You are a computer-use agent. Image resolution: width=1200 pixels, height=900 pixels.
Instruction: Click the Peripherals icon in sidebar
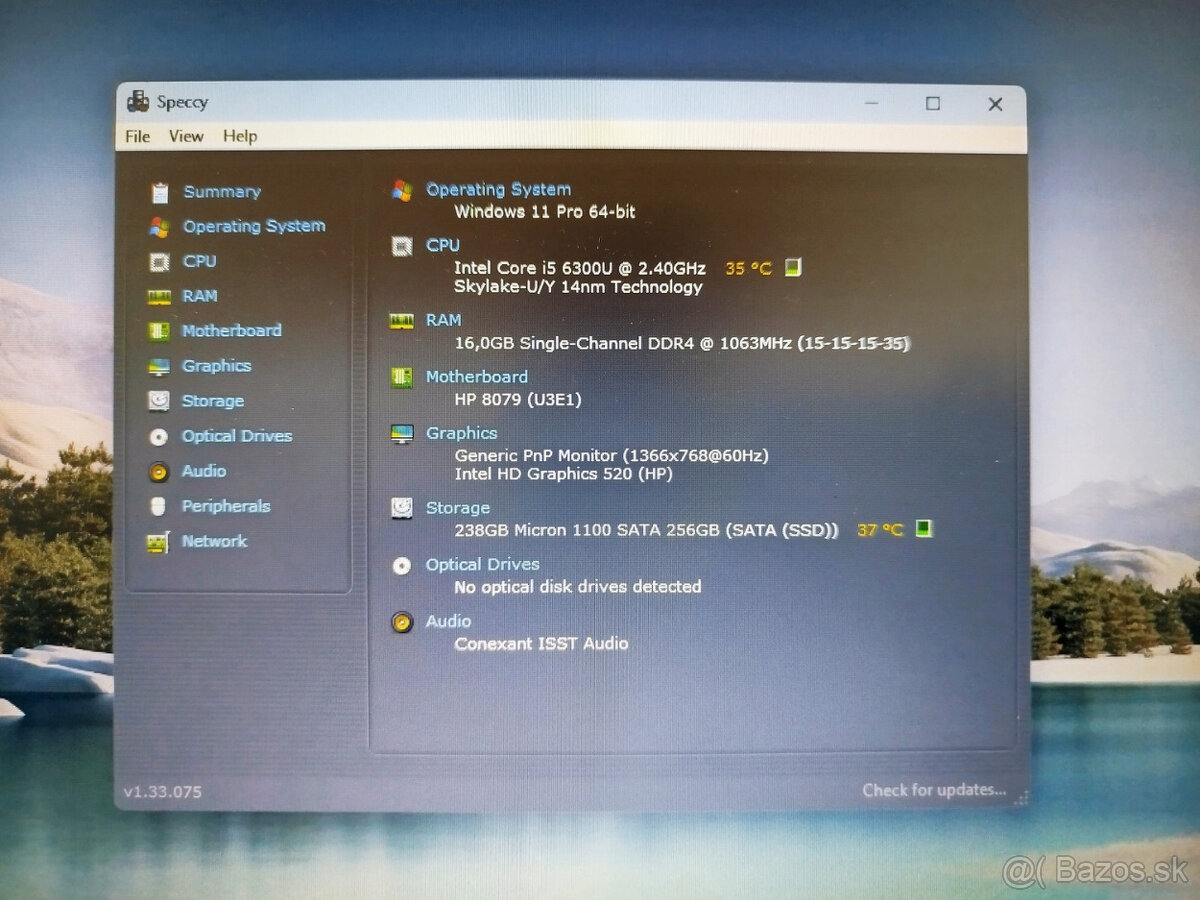tap(161, 506)
